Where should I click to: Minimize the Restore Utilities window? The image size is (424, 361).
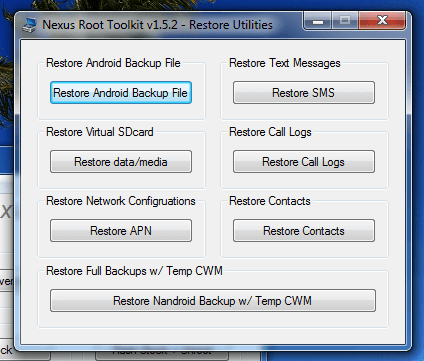(x=318, y=21)
